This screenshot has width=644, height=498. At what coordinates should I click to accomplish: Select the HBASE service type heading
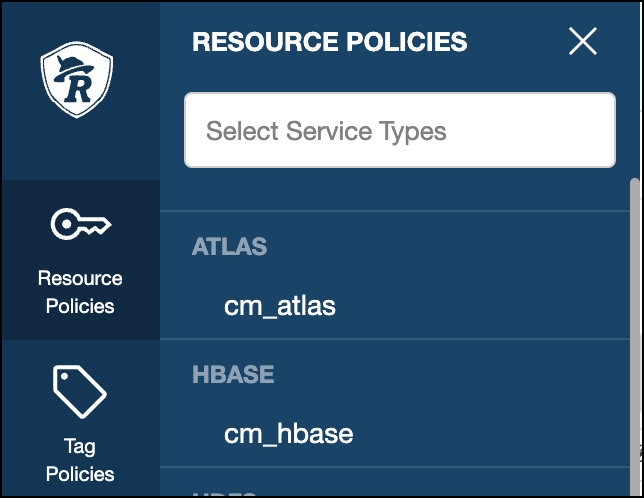[233, 375]
